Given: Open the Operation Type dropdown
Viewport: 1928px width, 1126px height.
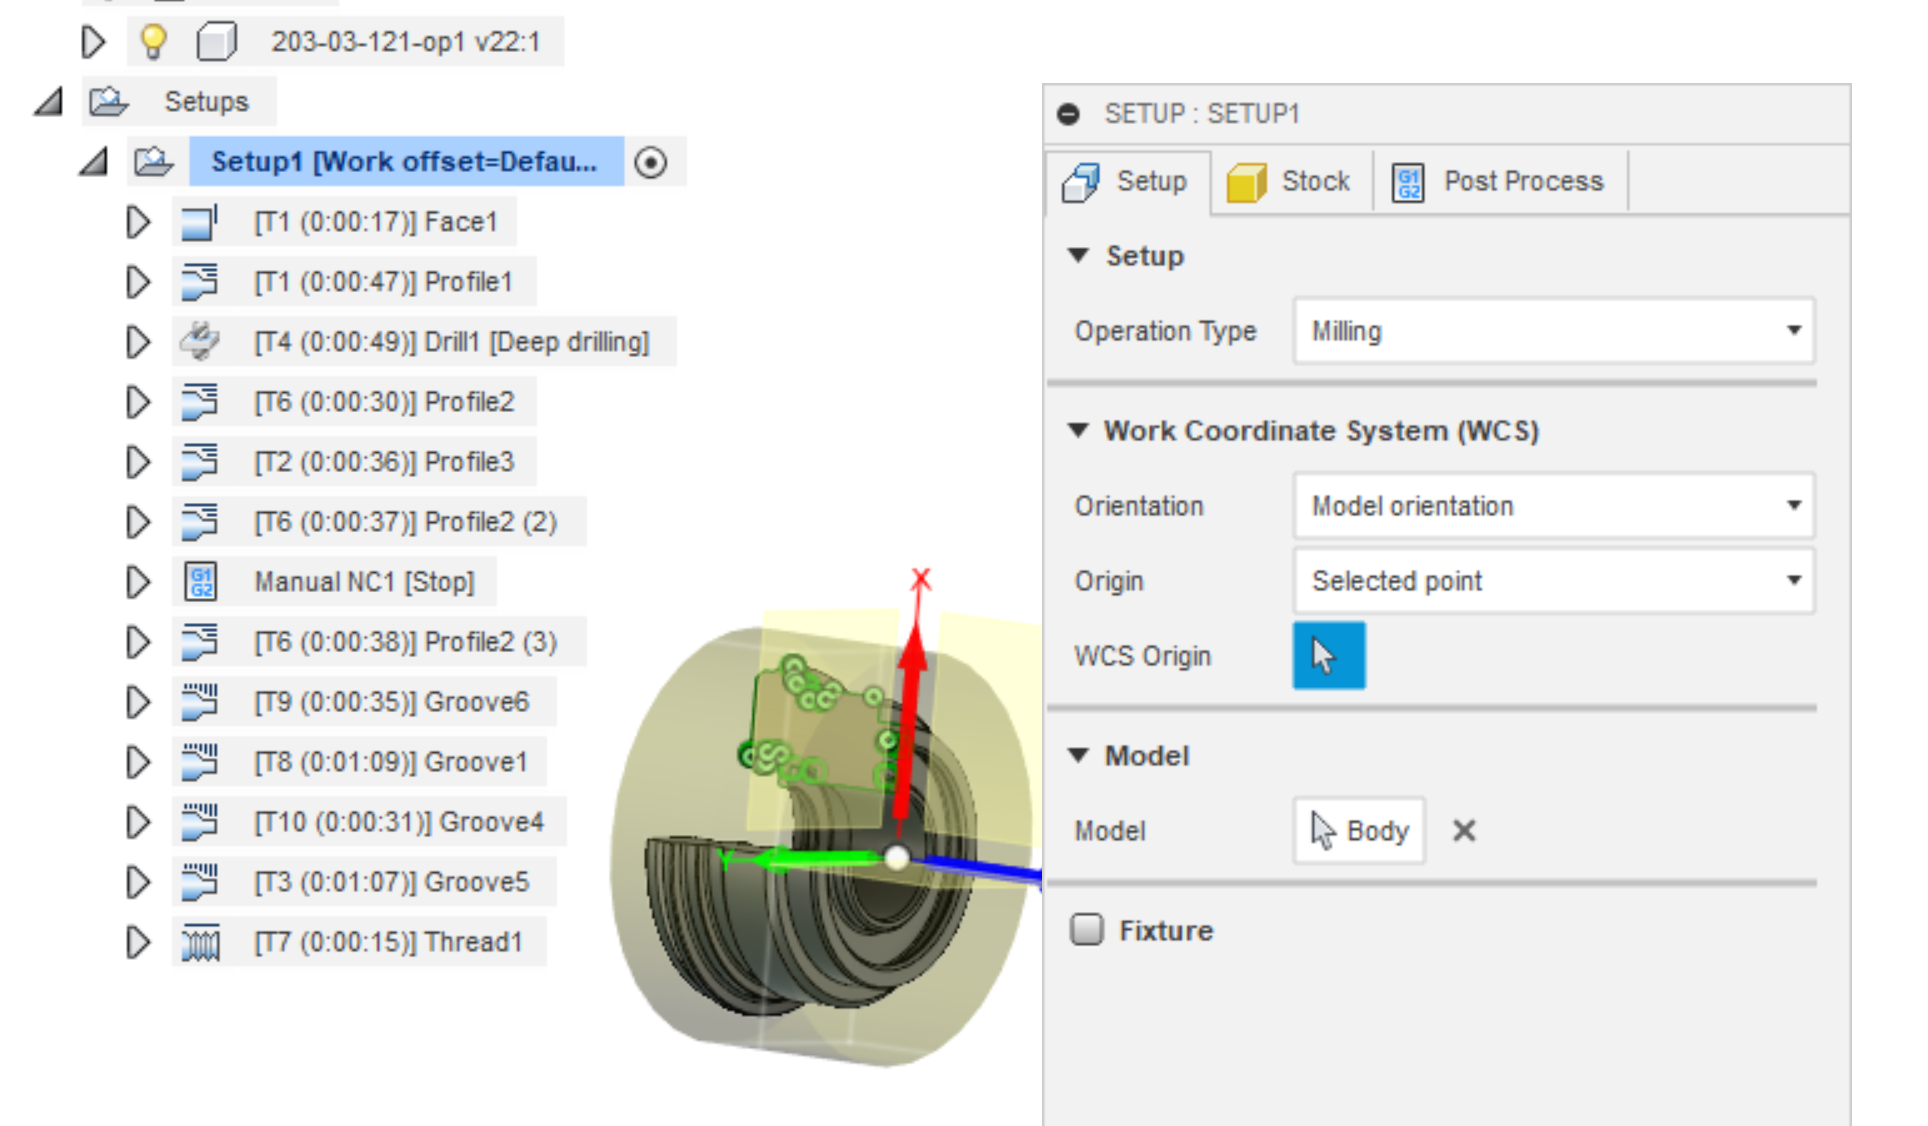Looking at the screenshot, I should click(1553, 331).
